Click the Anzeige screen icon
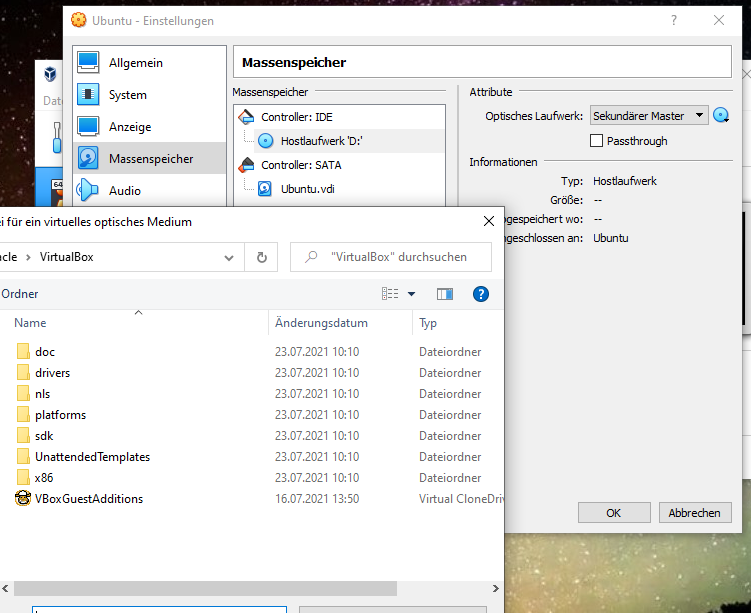This screenshot has height=613, width=751. coord(88,126)
